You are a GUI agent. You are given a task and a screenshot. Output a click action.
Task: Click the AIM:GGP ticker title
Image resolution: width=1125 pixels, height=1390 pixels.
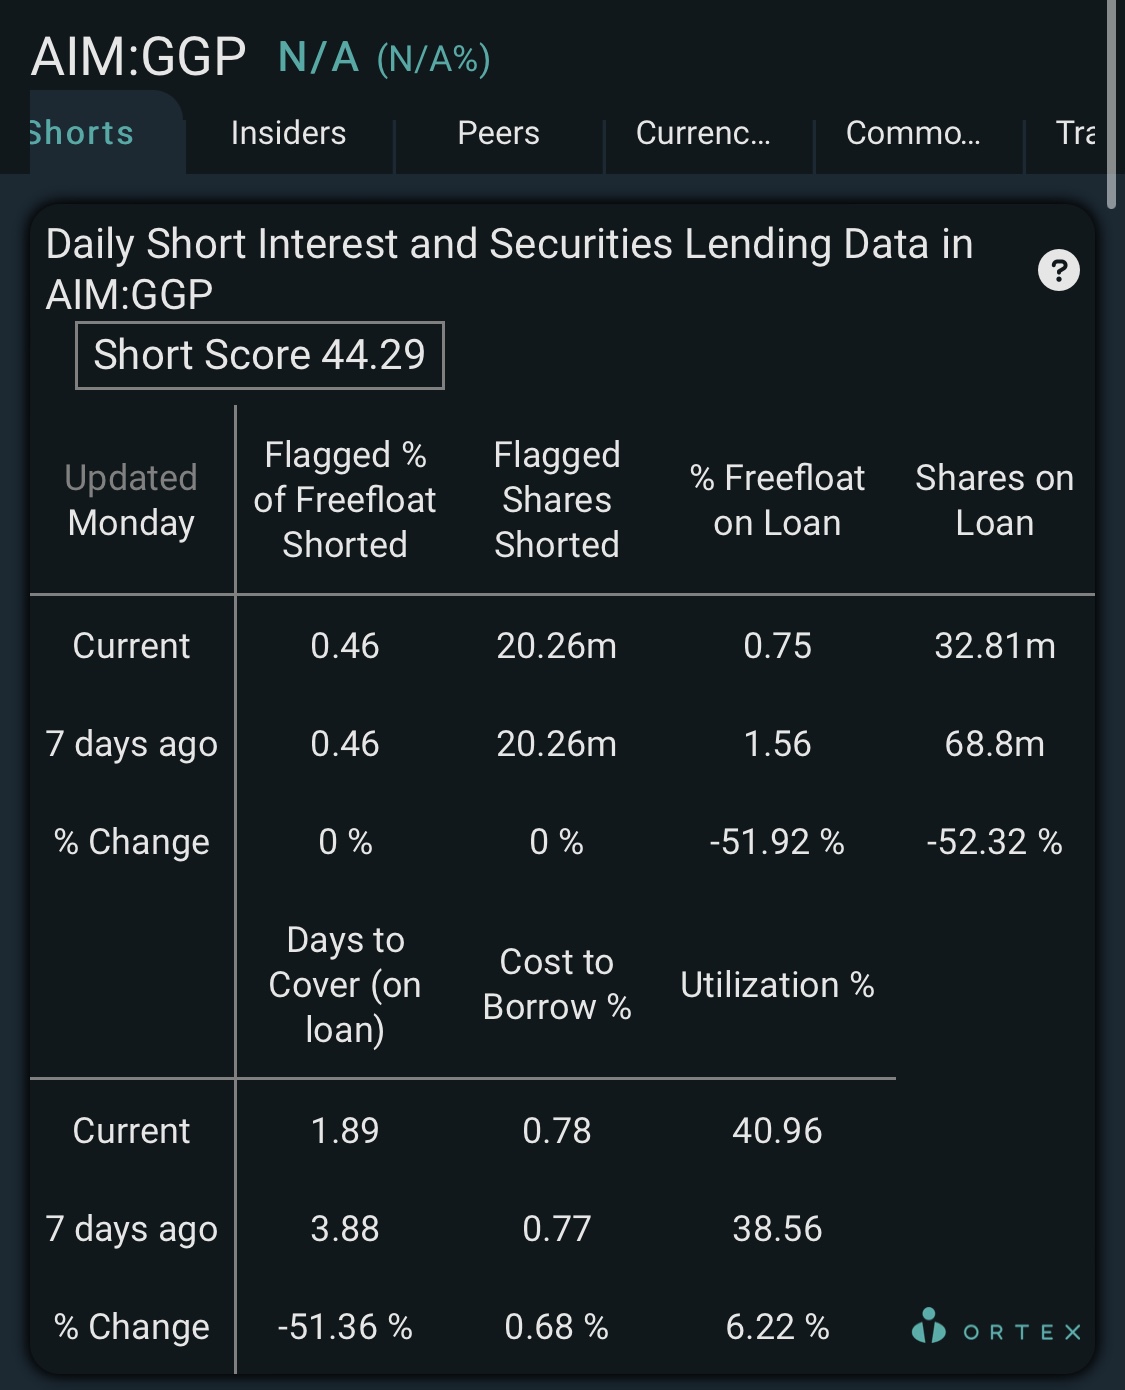tap(138, 56)
